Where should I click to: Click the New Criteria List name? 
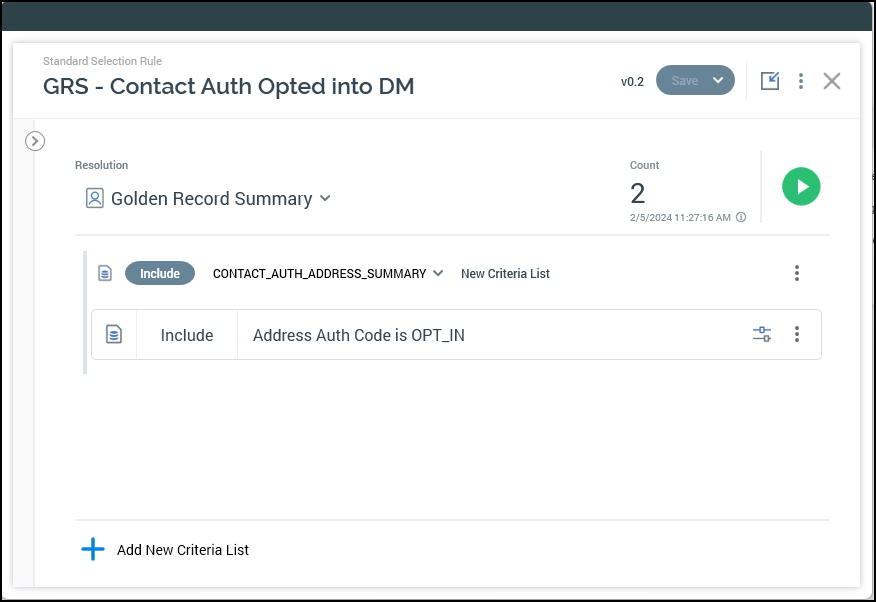pos(505,274)
